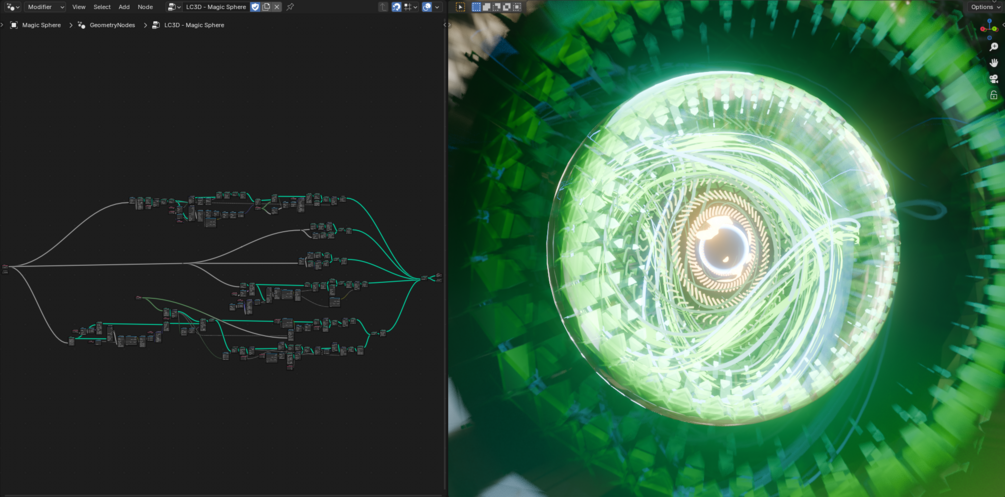This screenshot has width=1005, height=497.
Task: Toggle the pin node tree icon
Action: [x=290, y=6]
